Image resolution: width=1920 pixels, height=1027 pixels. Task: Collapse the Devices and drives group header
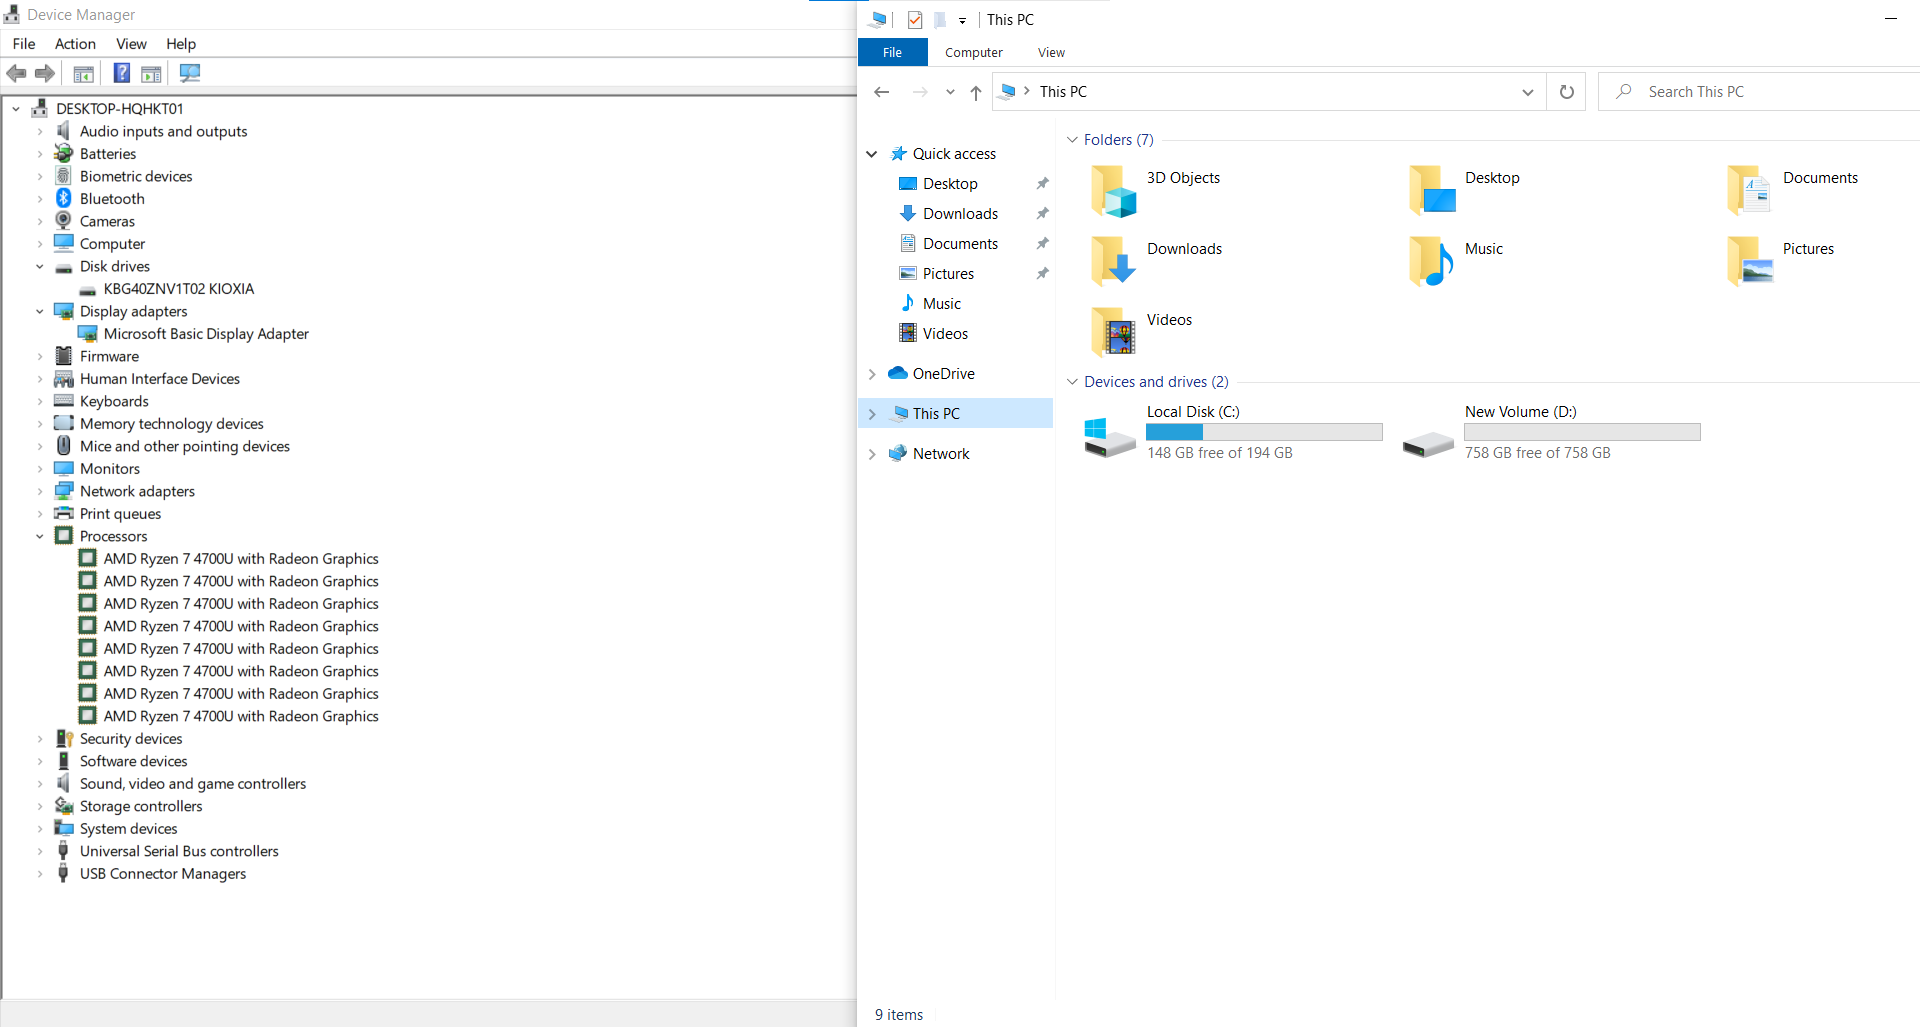click(1073, 382)
